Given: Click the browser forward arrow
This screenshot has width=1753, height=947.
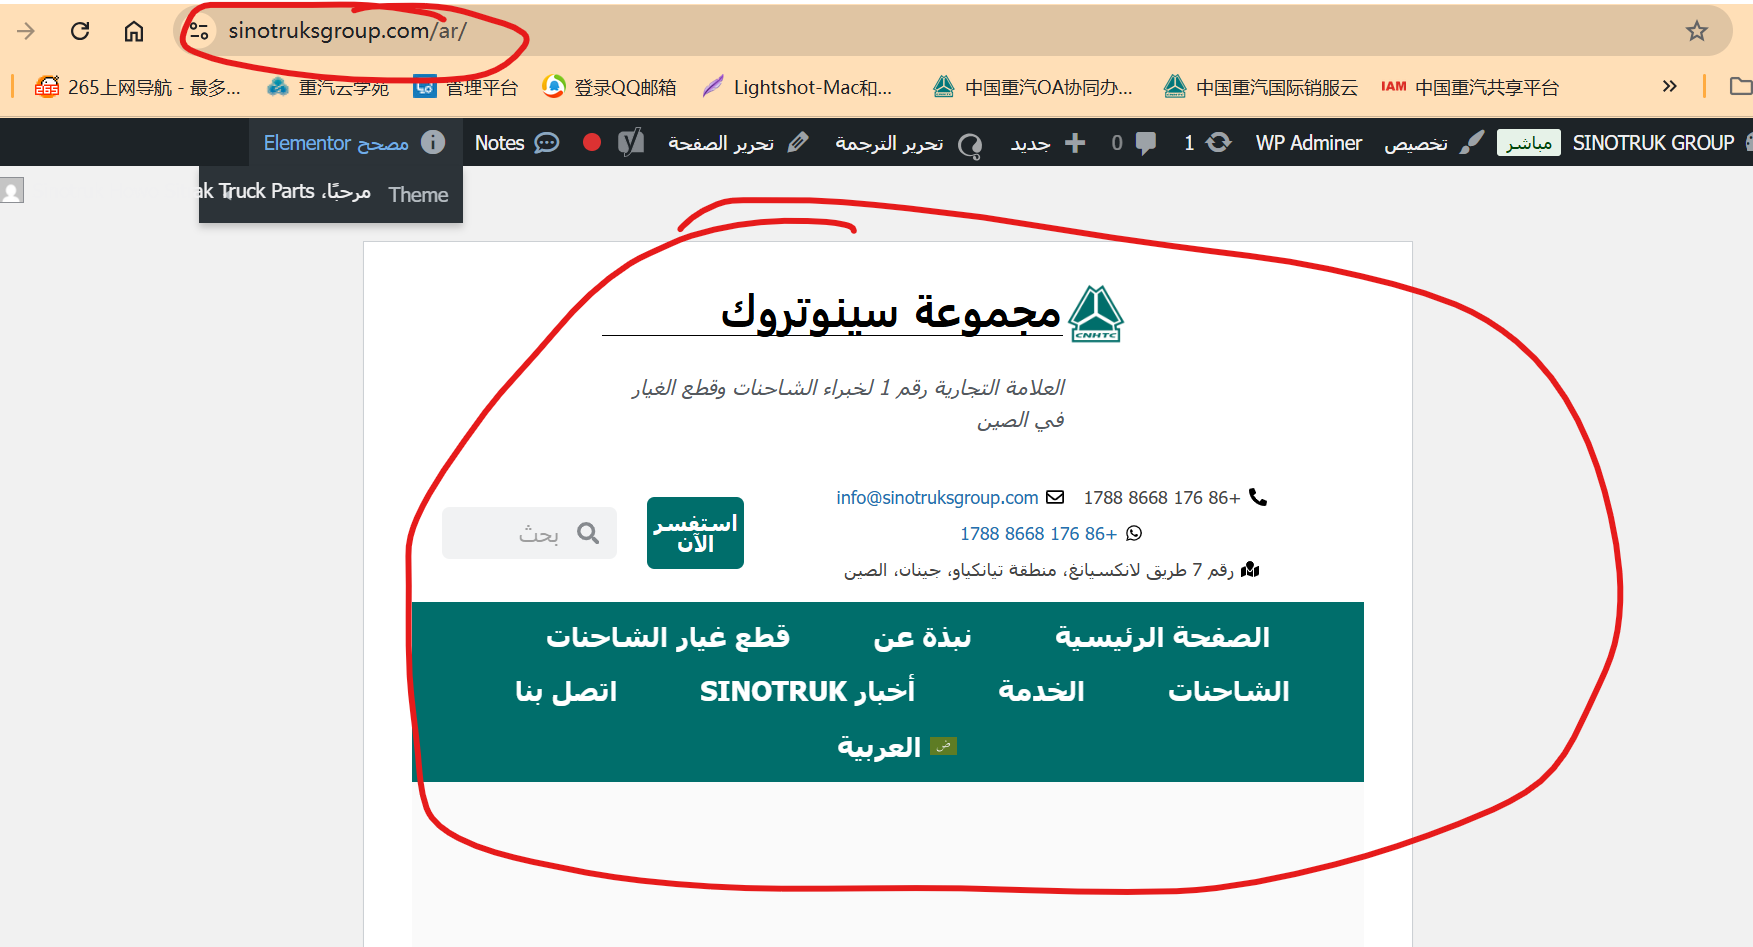Looking at the screenshot, I should tap(26, 31).
